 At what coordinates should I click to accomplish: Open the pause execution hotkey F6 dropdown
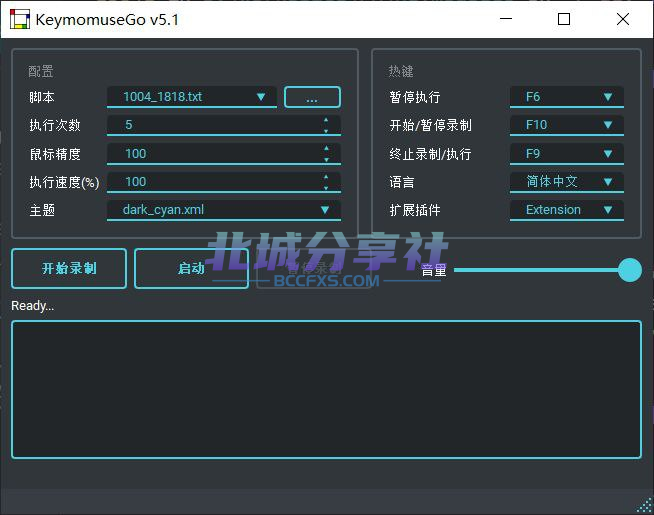click(566, 97)
